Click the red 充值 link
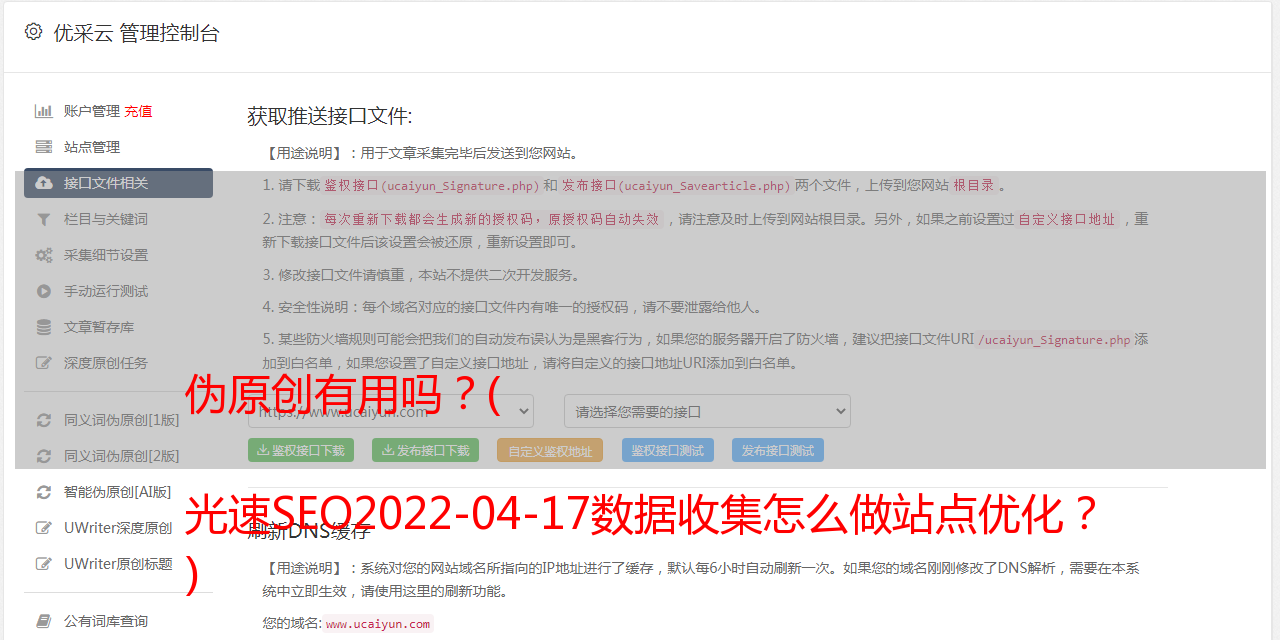Viewport: 1280px width, 640px height. click(x=139, y=111)
